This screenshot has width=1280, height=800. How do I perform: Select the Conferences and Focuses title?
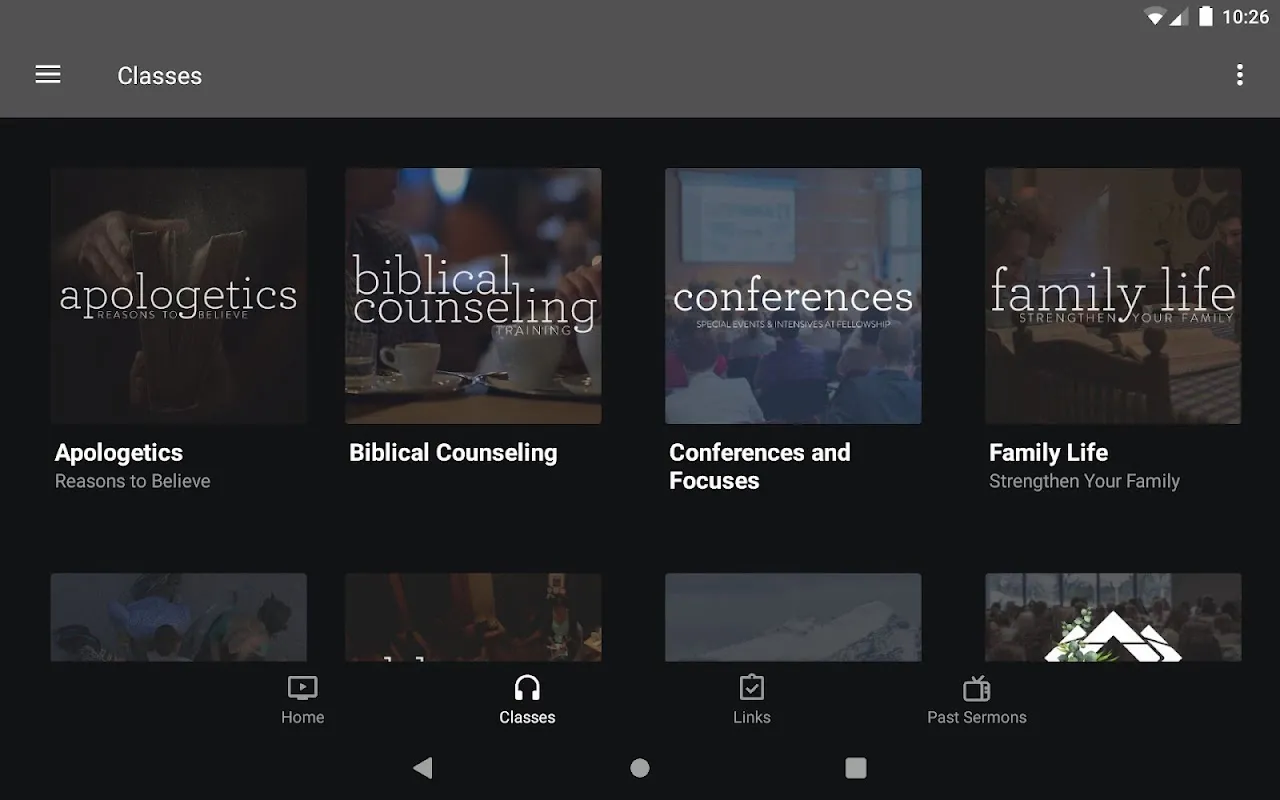pos(759,466)
